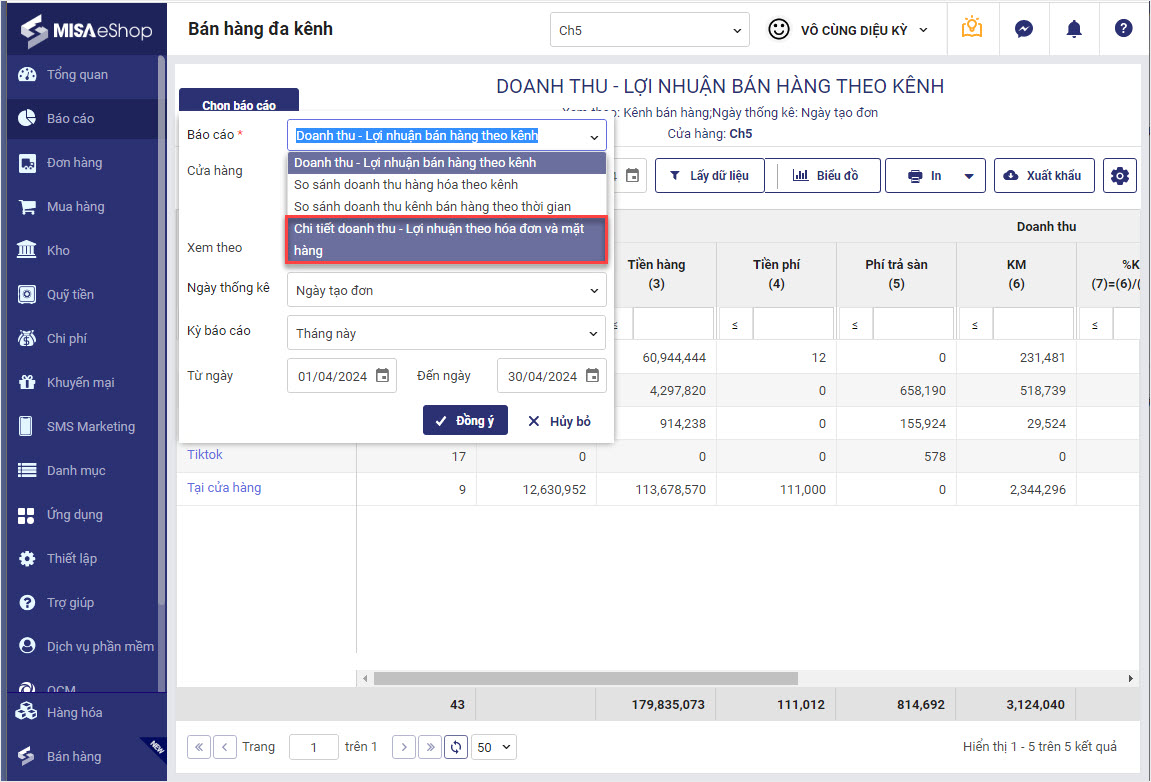Click the Xuất khẩu export button
Viewport: 1151px width, 782px height.
(1044, 175)
